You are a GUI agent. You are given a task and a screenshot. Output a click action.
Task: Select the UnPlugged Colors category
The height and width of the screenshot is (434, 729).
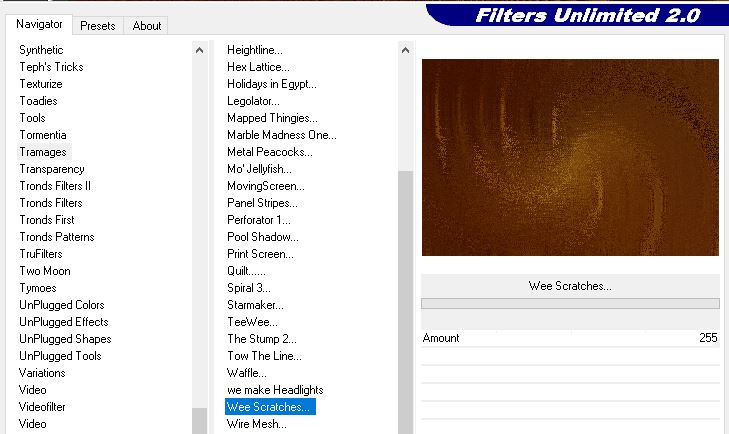click(x=61, y=305)
